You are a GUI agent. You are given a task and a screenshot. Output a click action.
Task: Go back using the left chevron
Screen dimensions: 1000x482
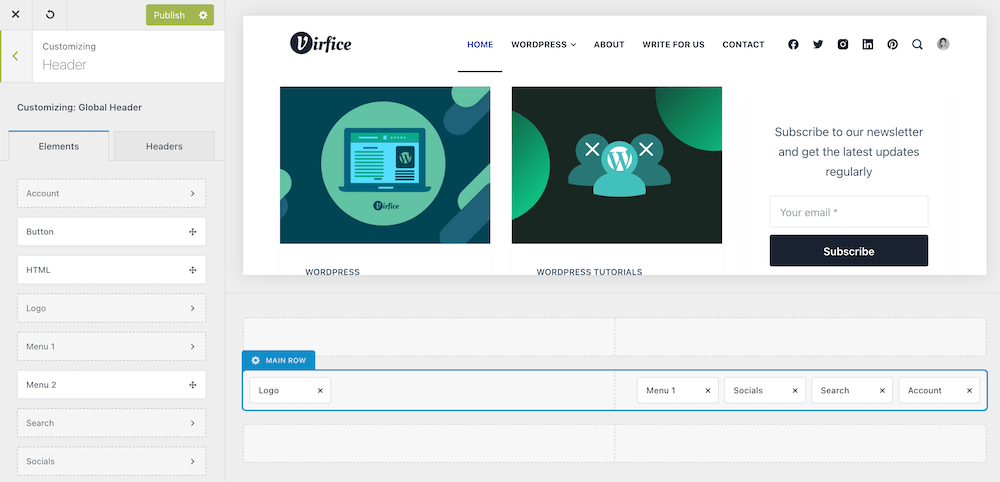15,56
